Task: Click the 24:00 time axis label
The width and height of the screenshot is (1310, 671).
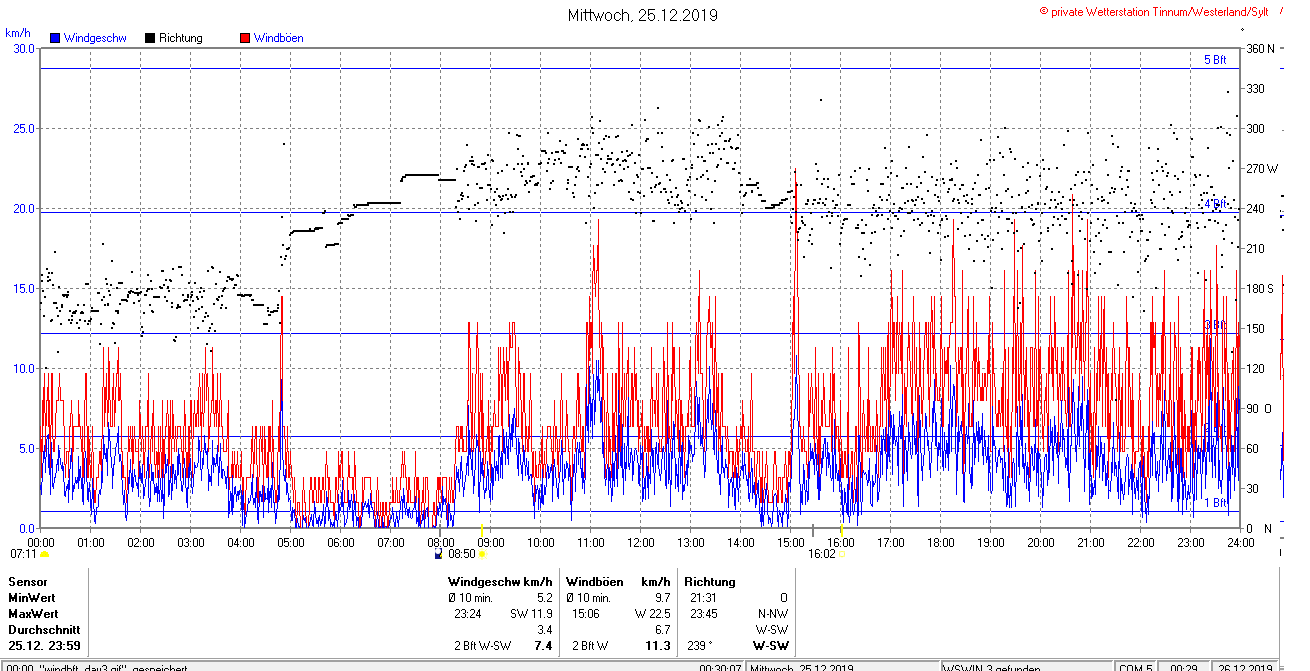Action: click(x=1240, y=543)
